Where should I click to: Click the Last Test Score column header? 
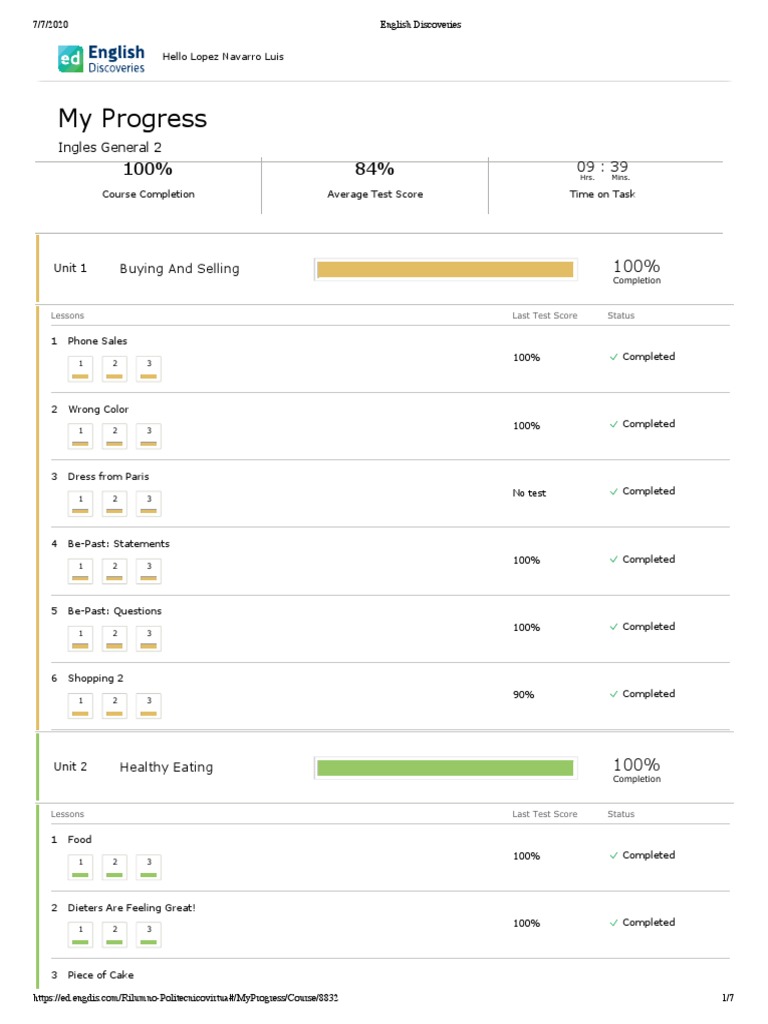[544, 316]
